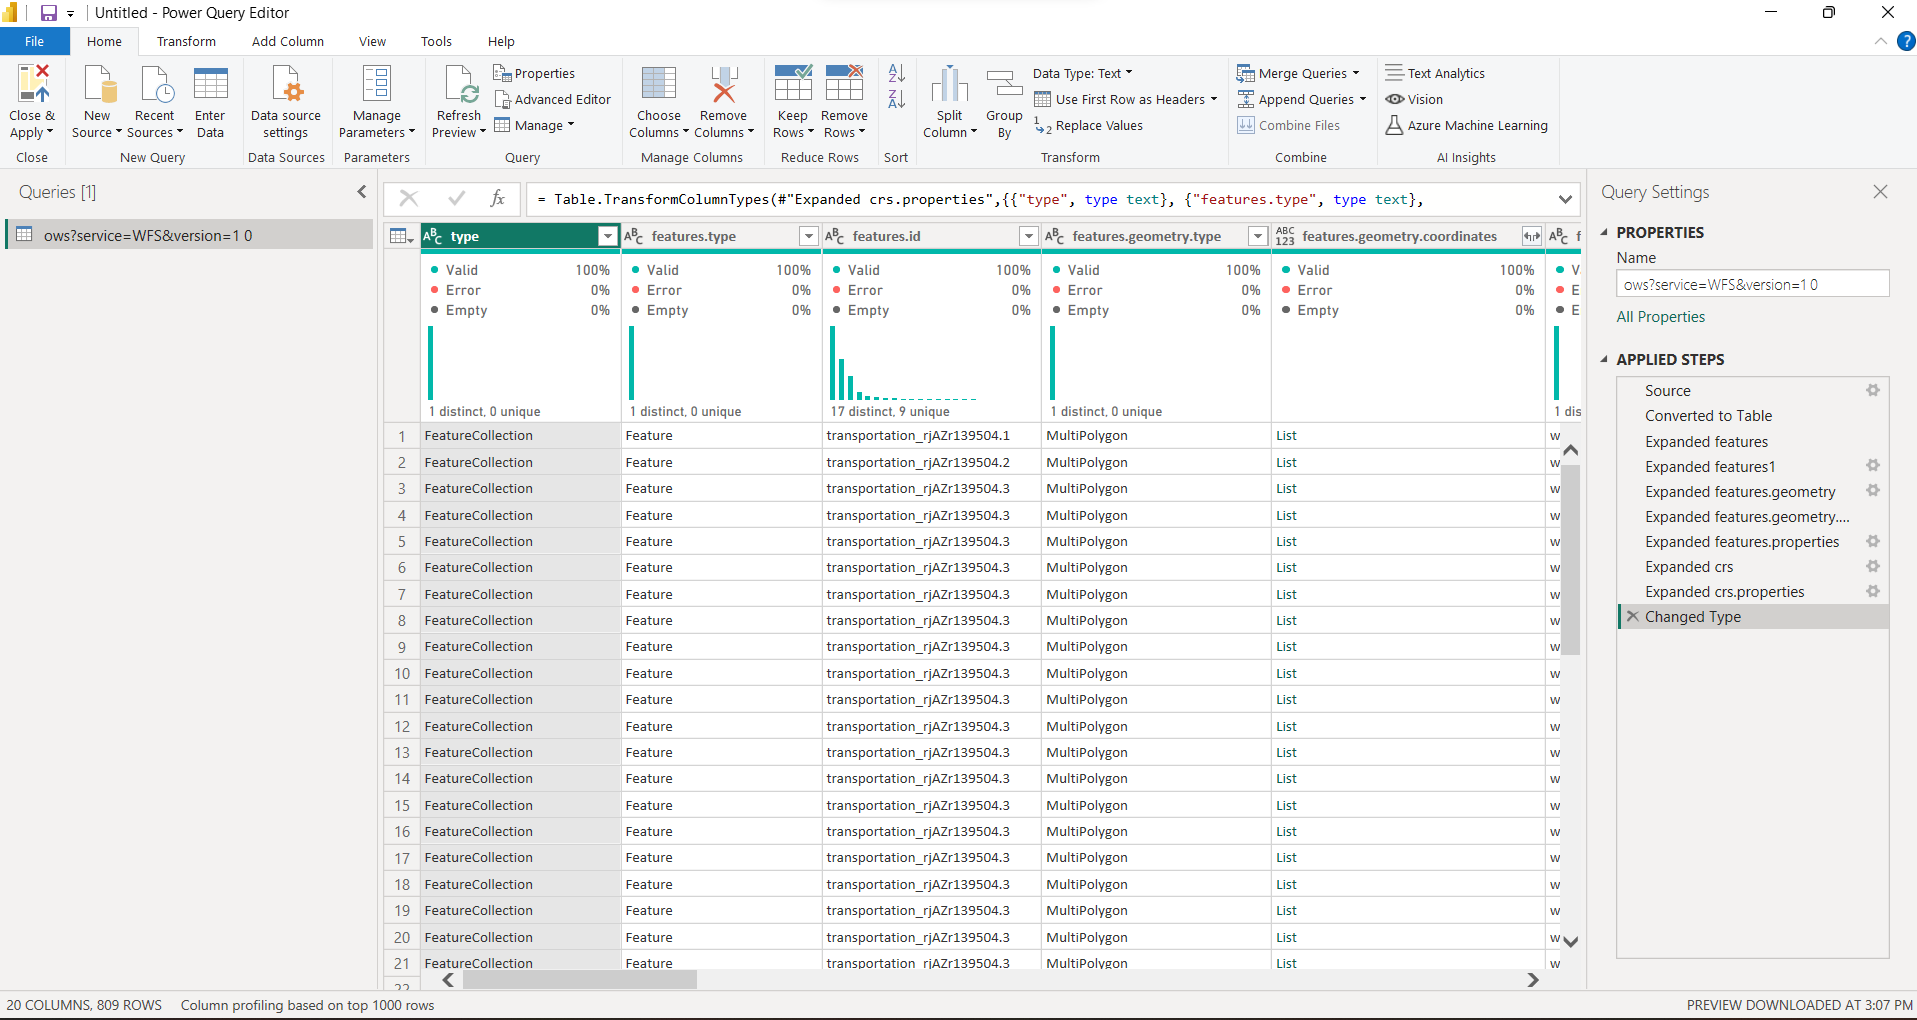Image resolution: width=1917 pixels, height=1020 pixels.
Task: Click gear icon for Source step
Action: 1873,390
